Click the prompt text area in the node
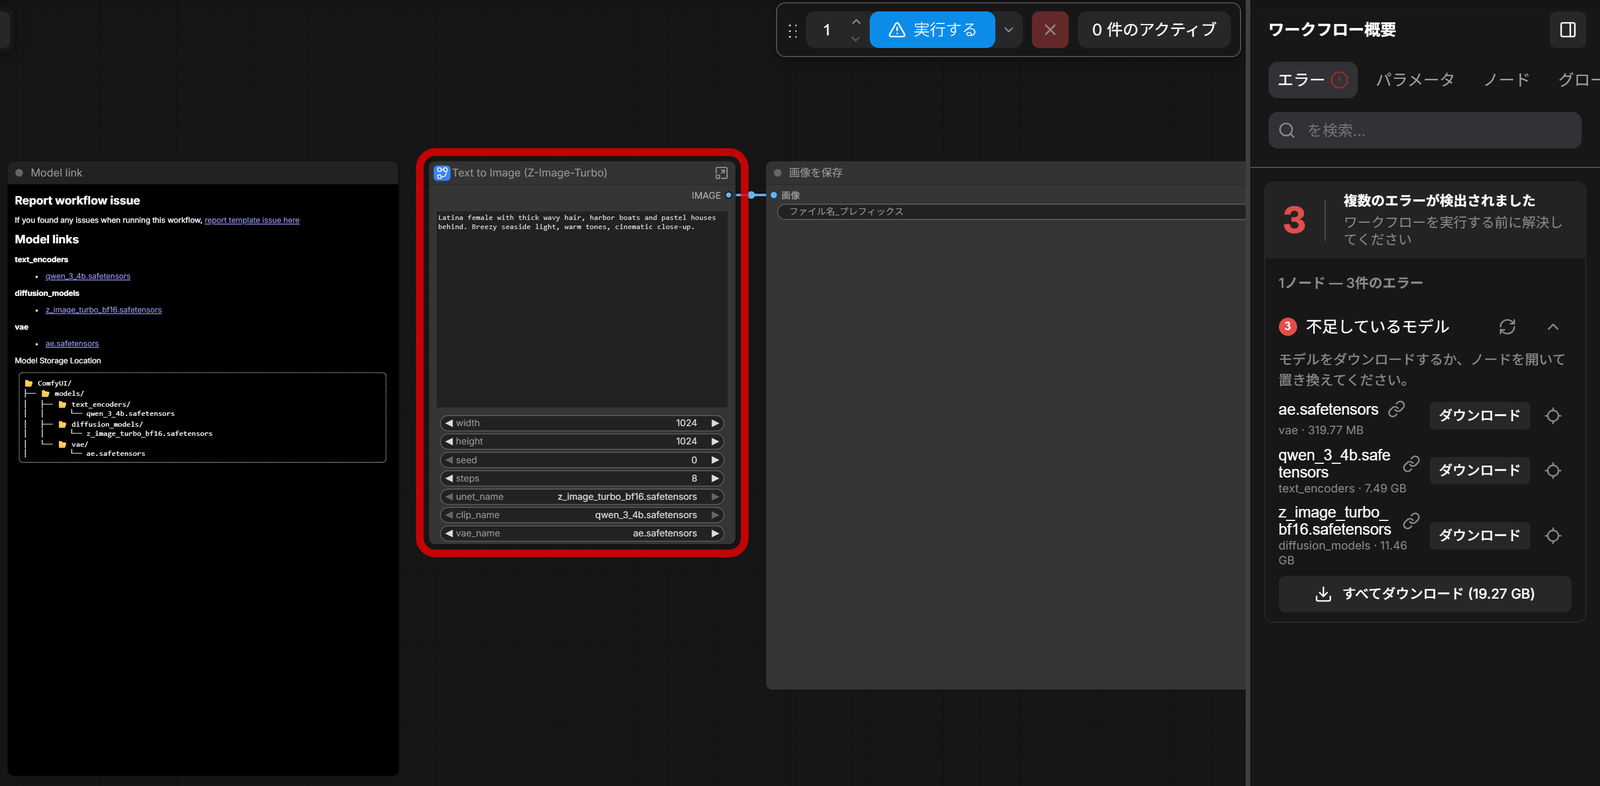 click(582, 308)
